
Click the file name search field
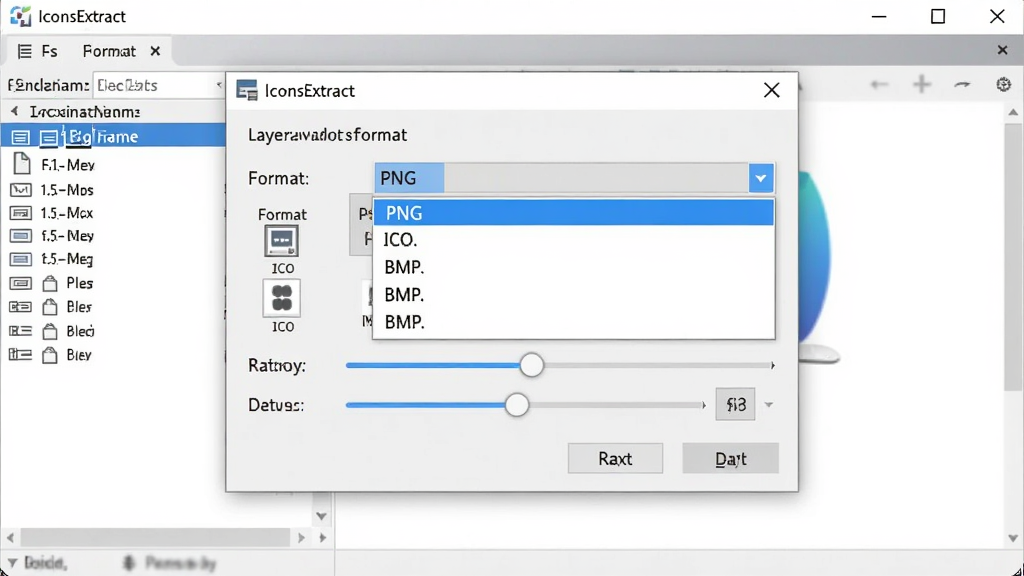click(x=157, y=85)
